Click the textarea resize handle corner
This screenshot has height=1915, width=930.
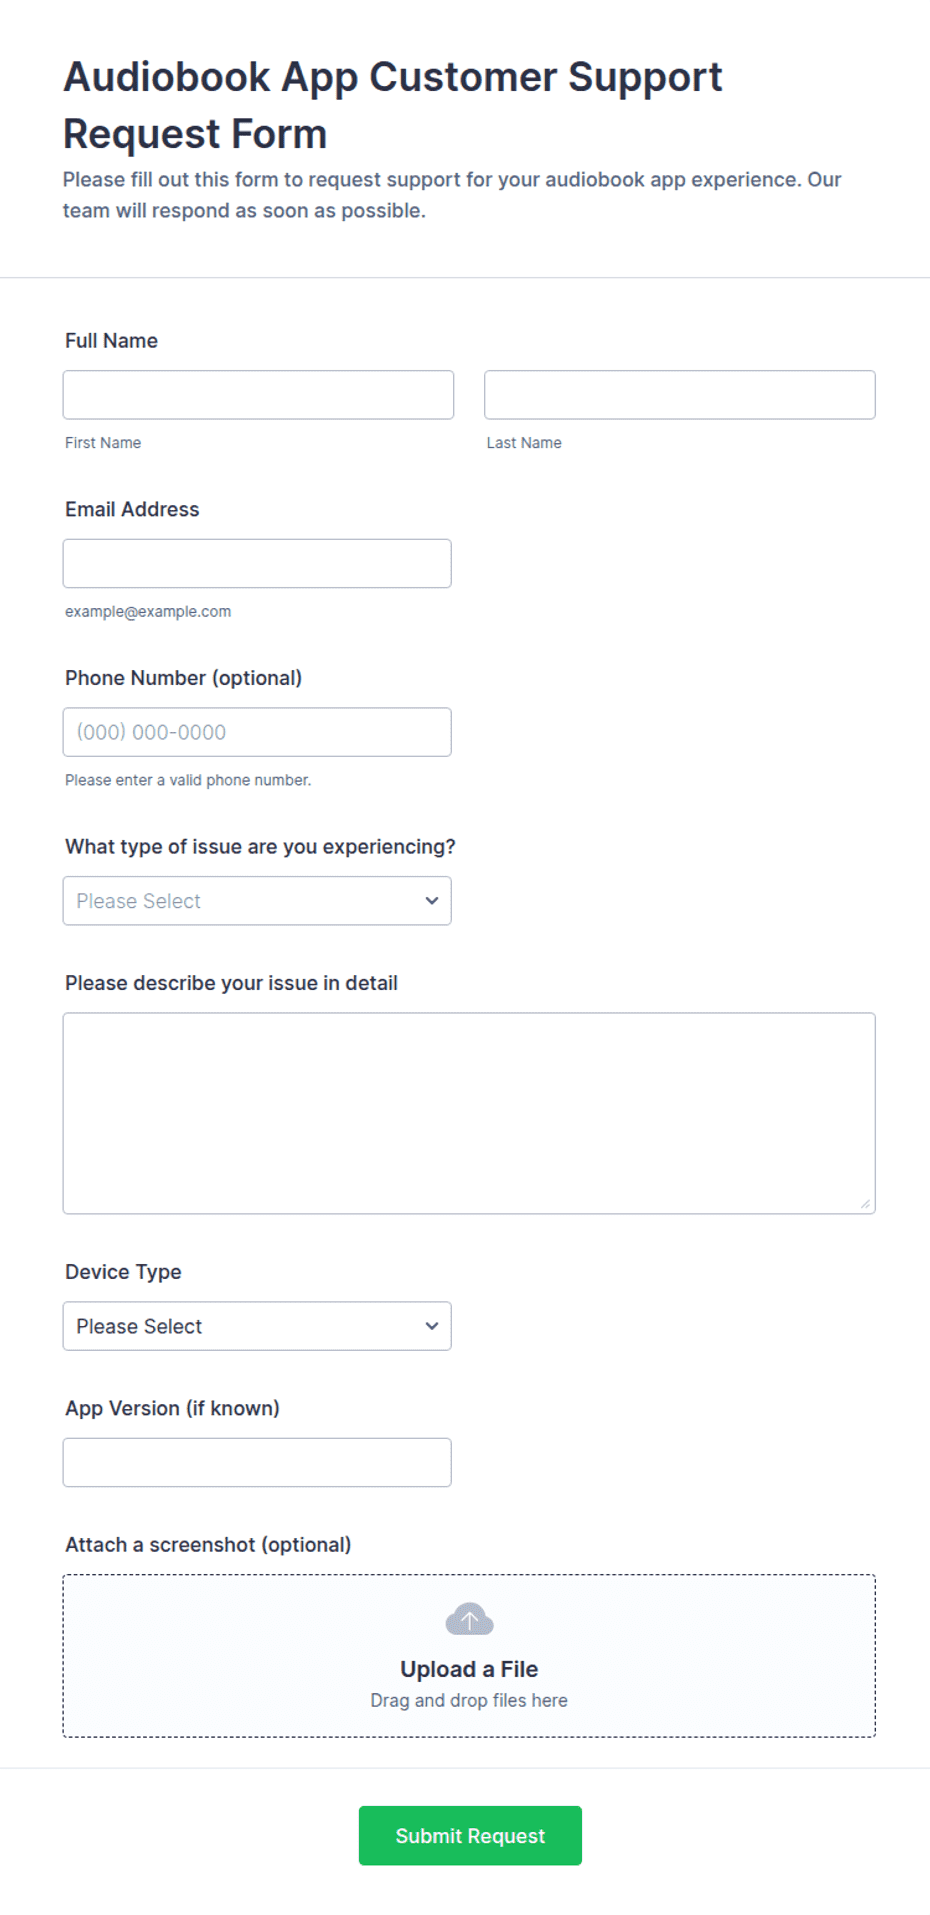[865, 1204]
